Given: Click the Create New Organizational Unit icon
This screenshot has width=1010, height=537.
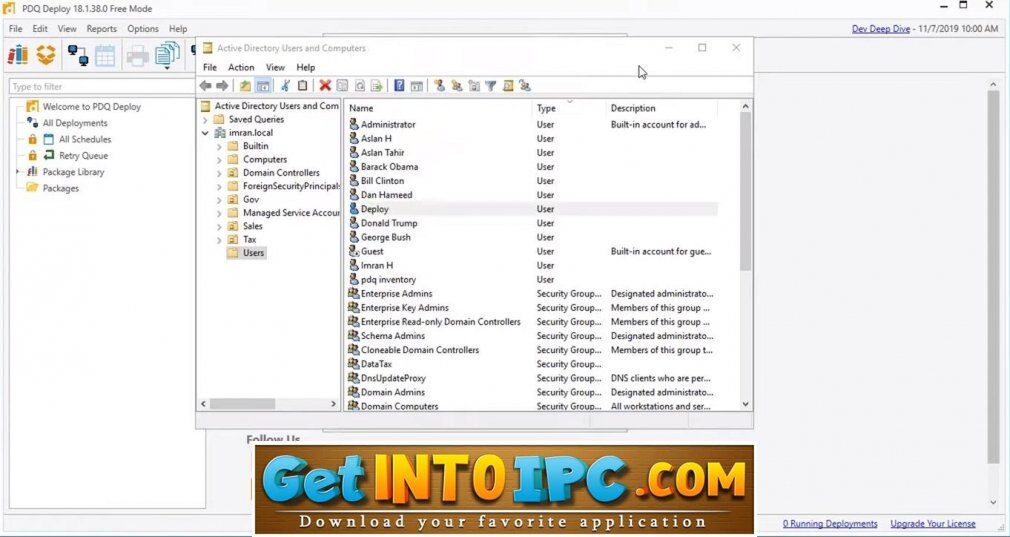Looking at the screenshot, I should 474,86.
